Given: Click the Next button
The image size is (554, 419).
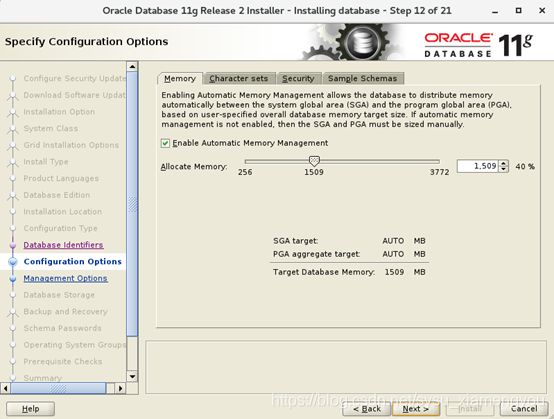Looking at the screenshot, I should coord(416,409).
